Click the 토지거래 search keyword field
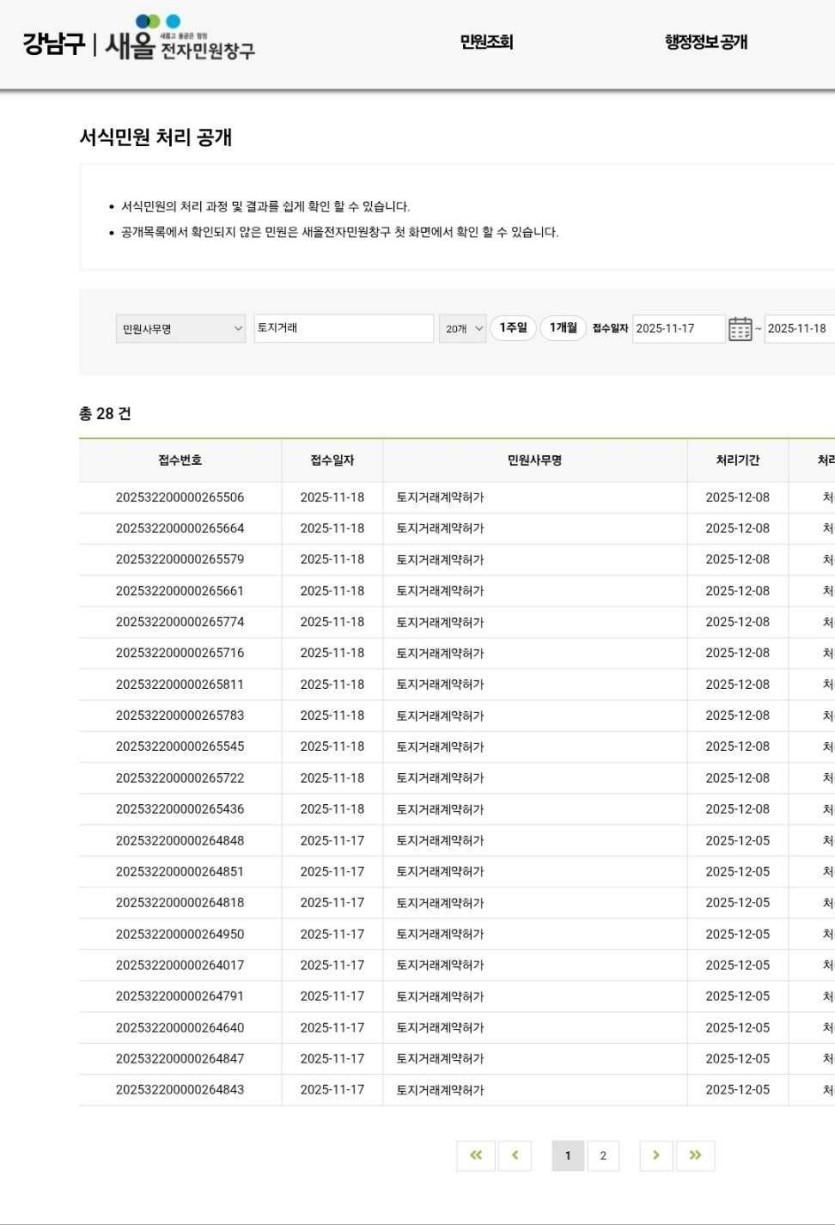835x1225 pixels. 343,329
